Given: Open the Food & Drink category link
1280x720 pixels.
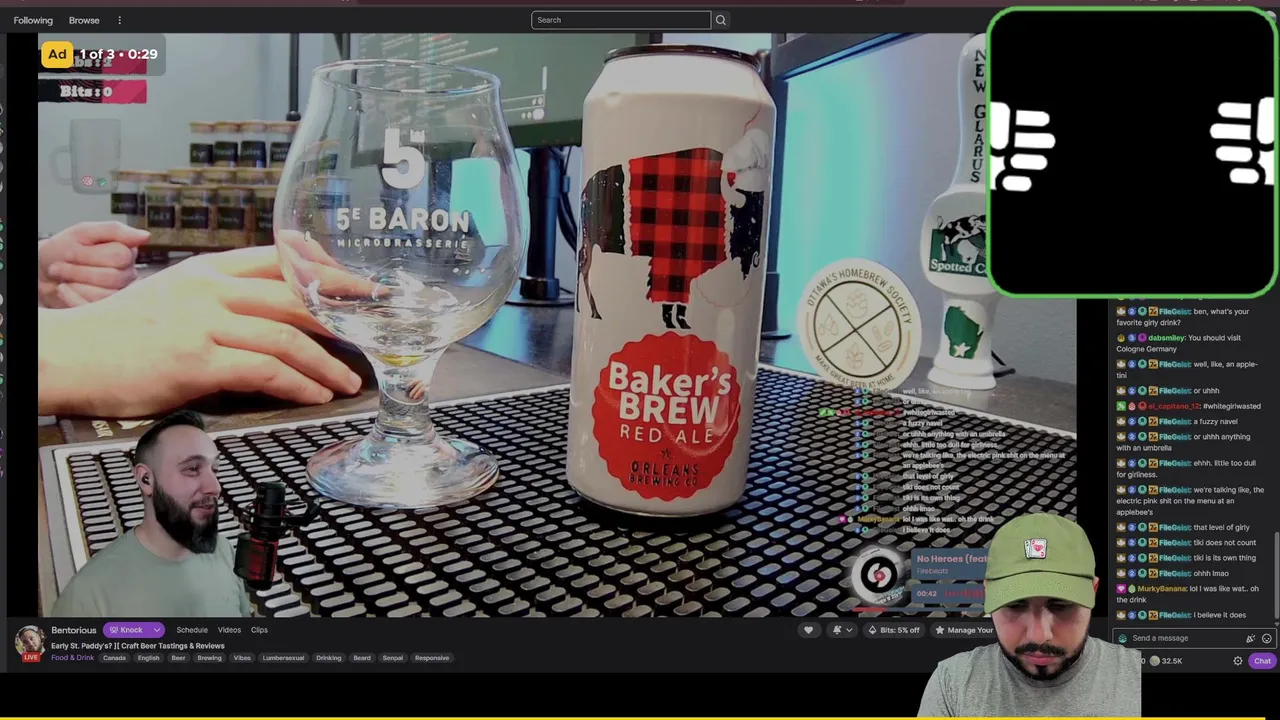Looking at the screenshot, I should (72, 658).
